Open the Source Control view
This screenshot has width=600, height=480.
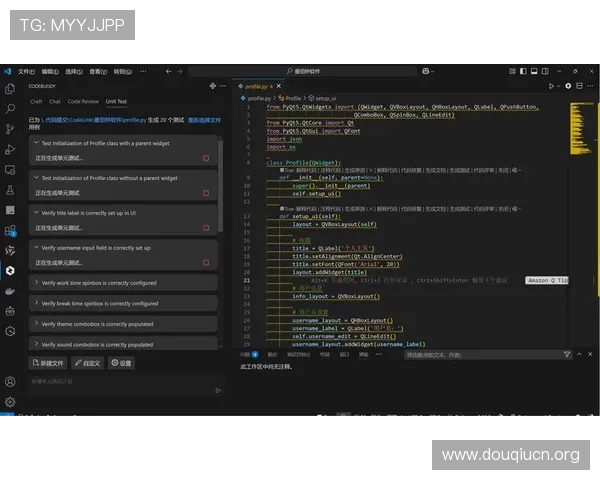pos(10,128)
